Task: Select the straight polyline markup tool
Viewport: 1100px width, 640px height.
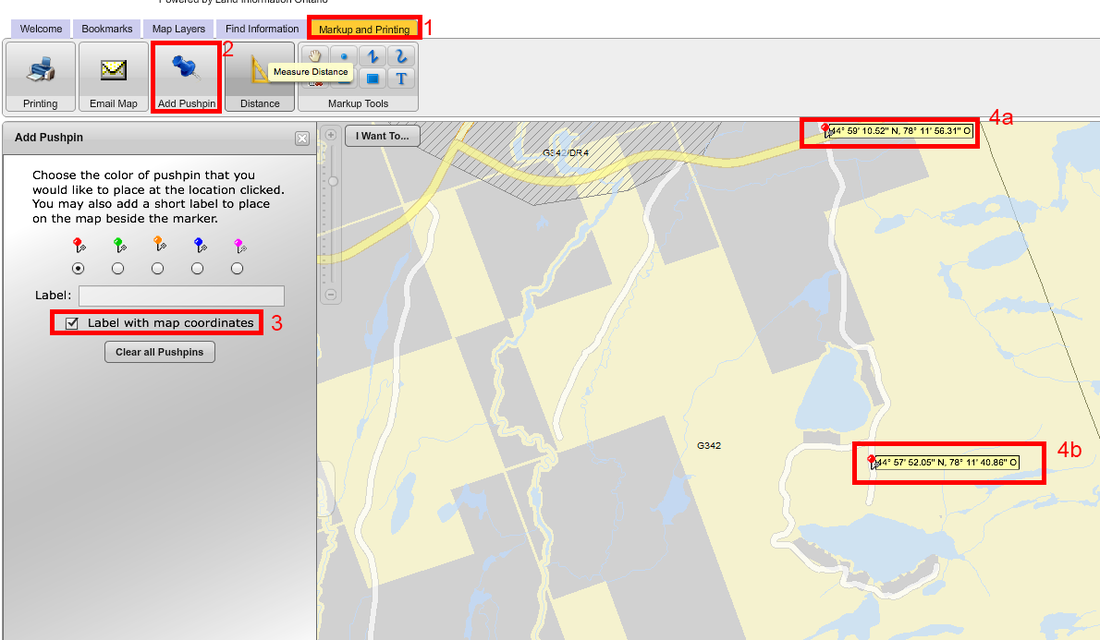Action: point(373,55)
